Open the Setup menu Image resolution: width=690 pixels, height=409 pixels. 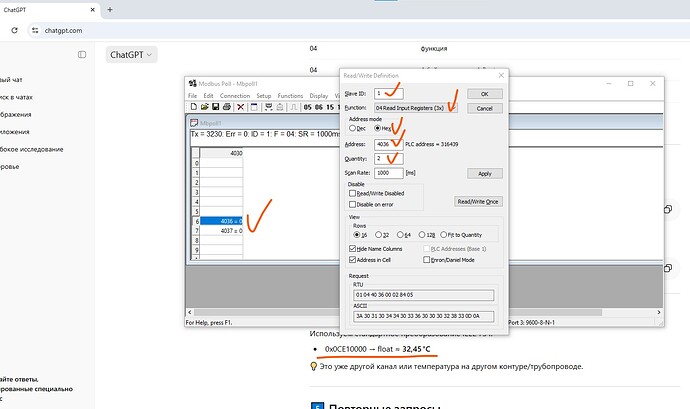tap(264, 96)
